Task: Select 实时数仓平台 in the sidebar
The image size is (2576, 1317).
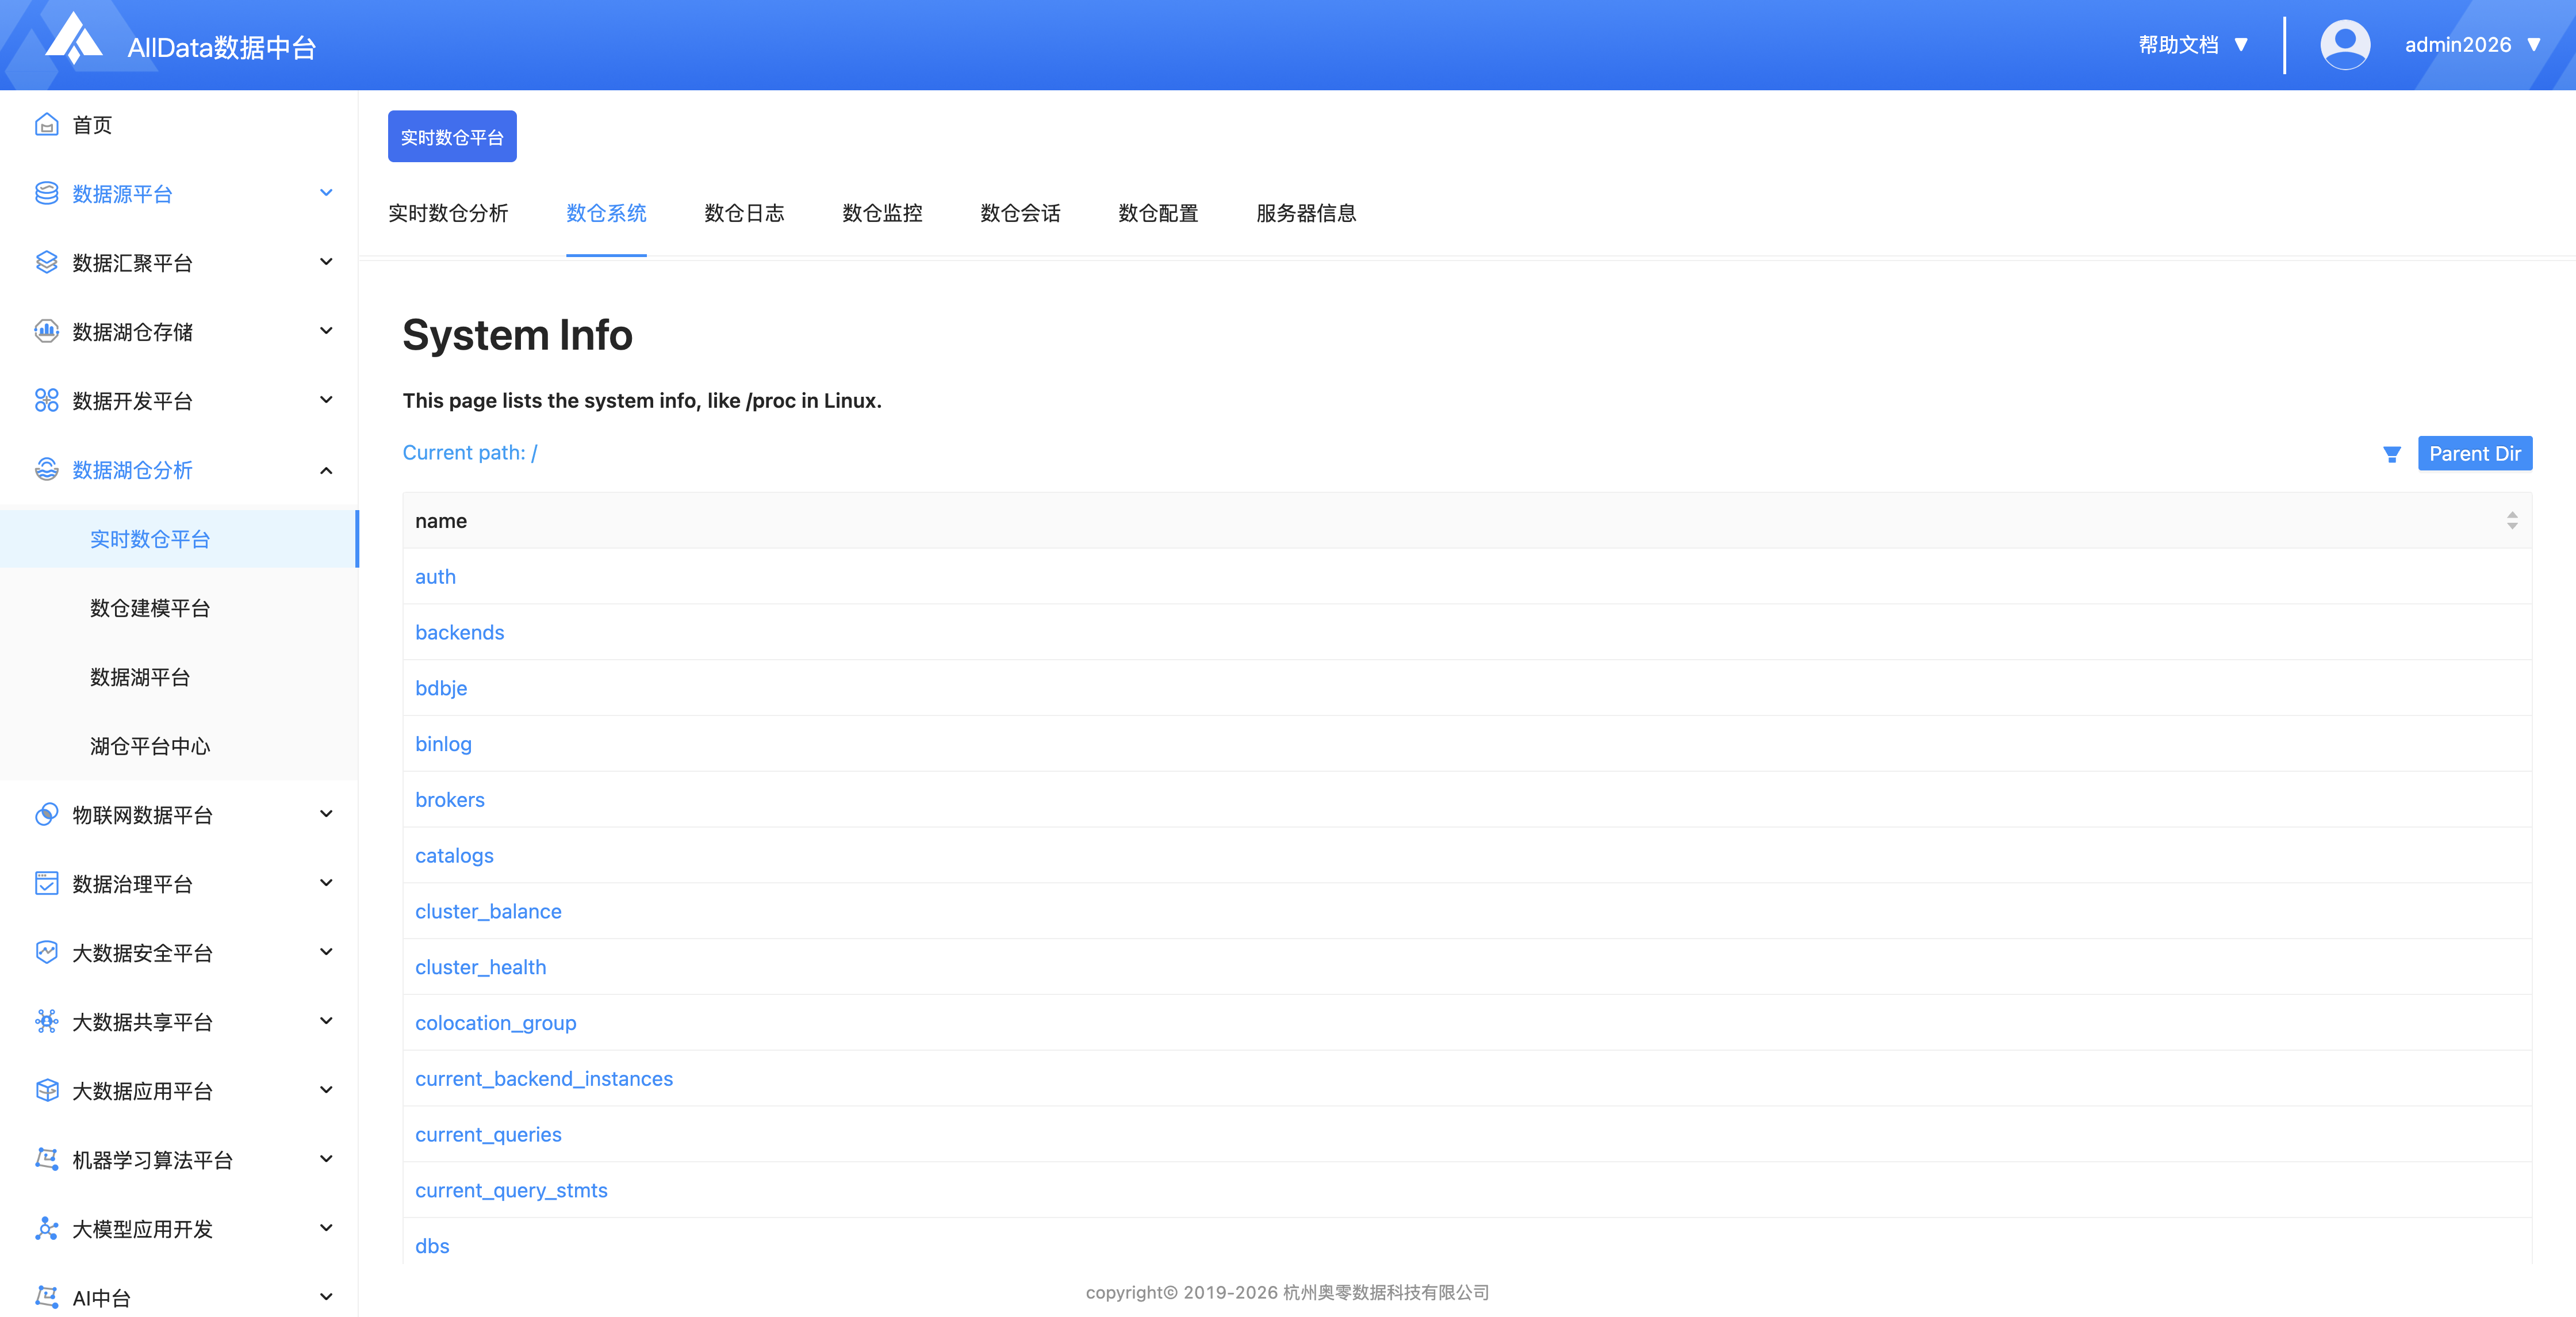Action: tap(178, 539)
